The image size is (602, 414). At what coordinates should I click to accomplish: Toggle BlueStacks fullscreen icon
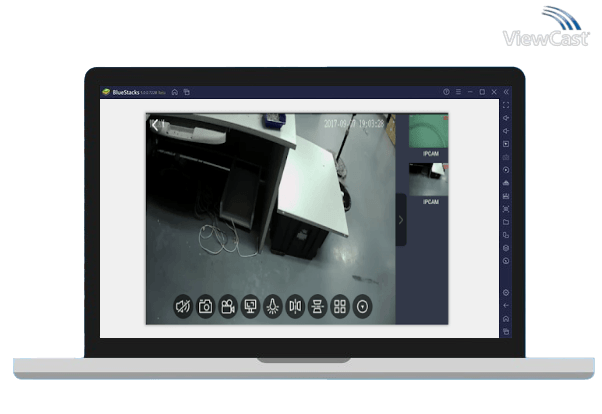[x=506, y=105]
